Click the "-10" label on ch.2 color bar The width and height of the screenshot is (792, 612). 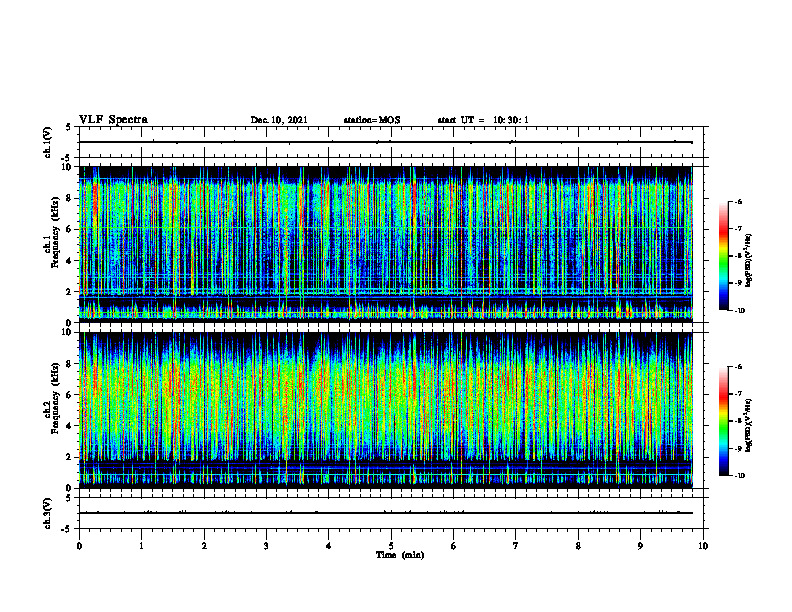[x=739, y=476]
